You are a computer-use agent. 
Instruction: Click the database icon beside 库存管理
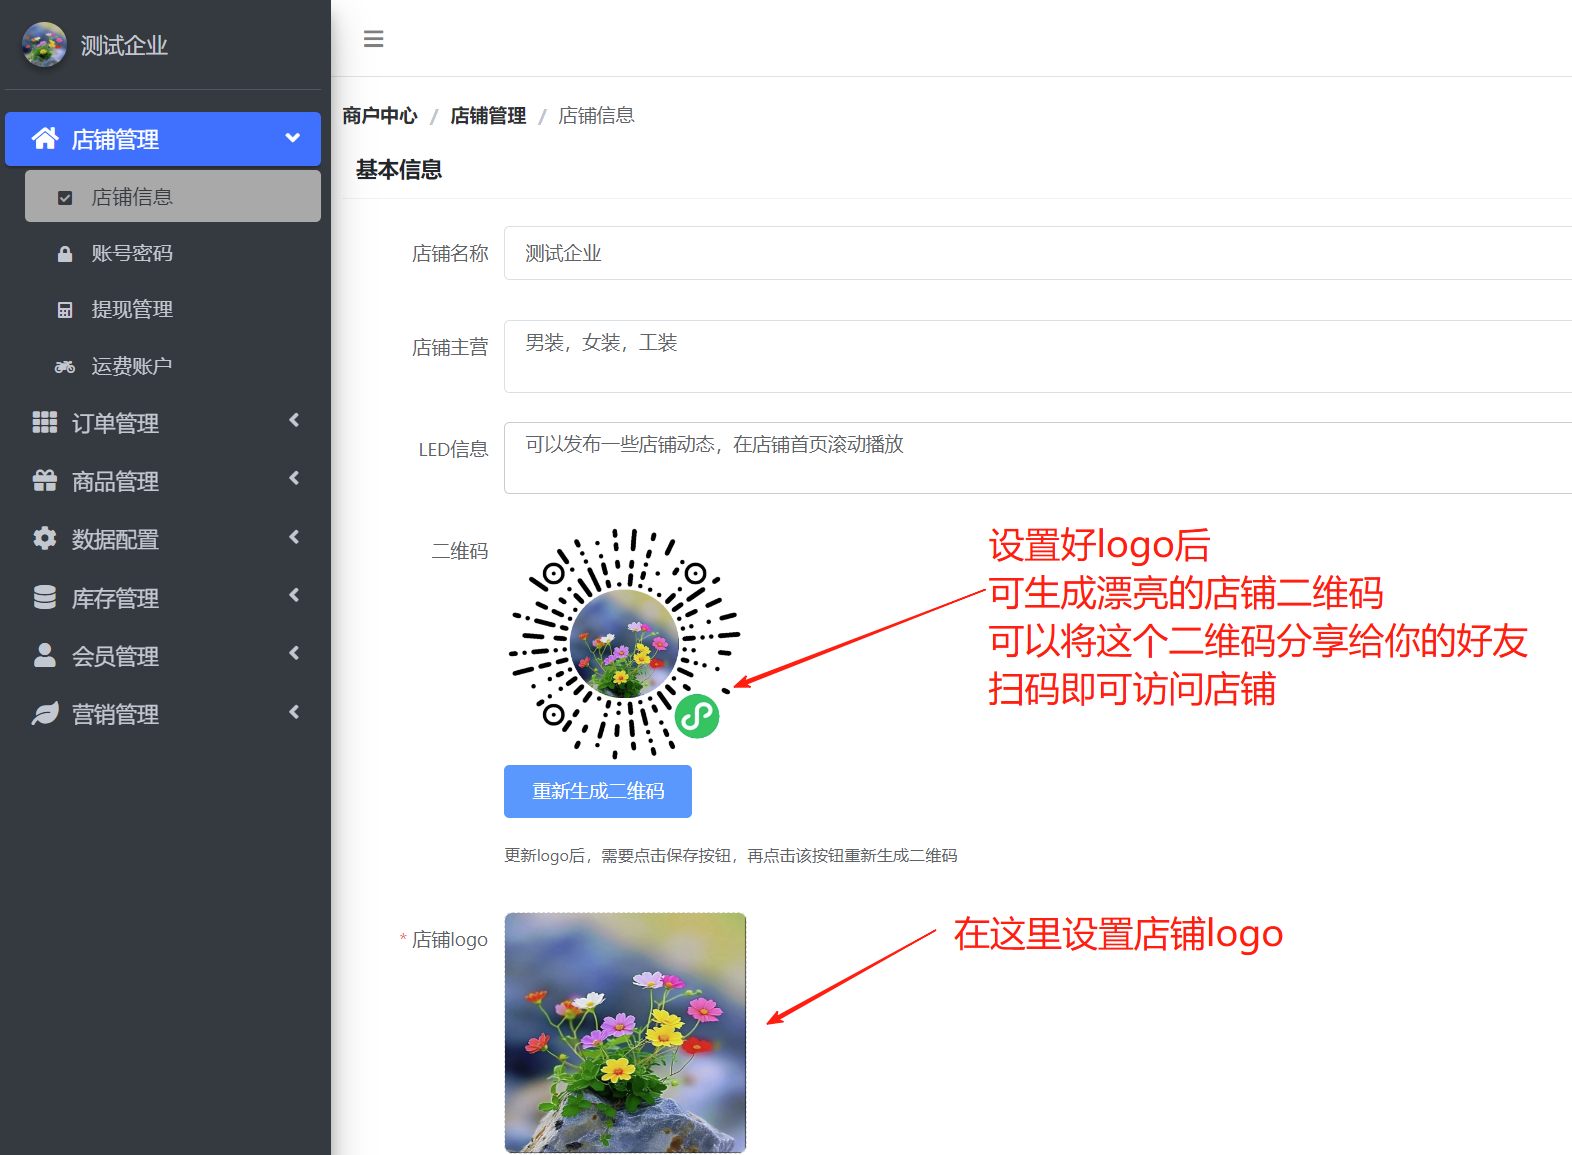(x=45, y=597)
